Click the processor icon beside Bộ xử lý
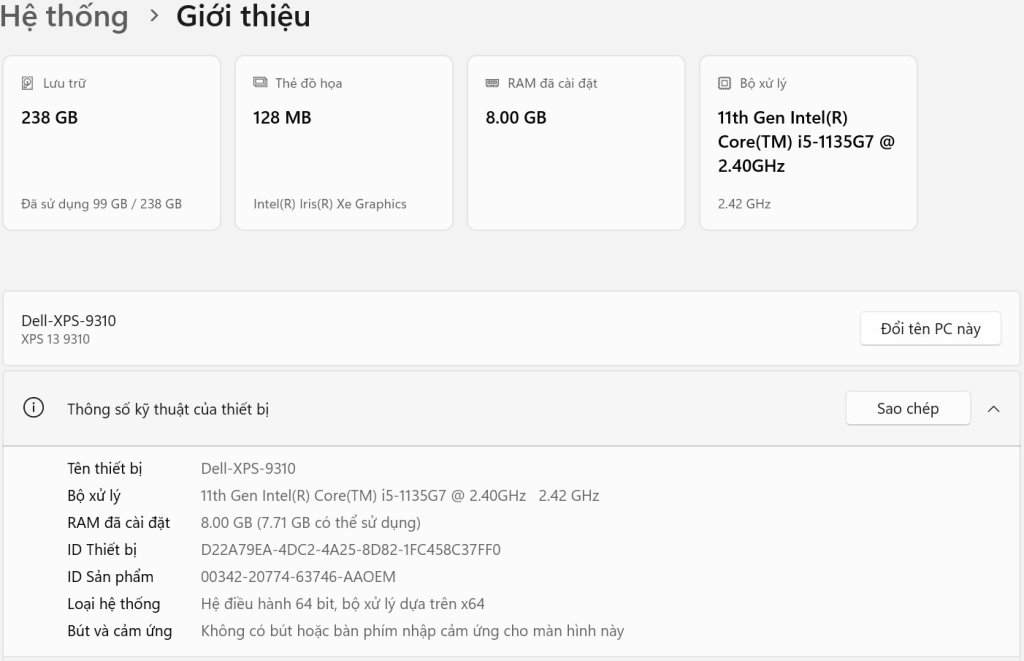Screen dimensions: 1024x661 click(x=724, y=83)
